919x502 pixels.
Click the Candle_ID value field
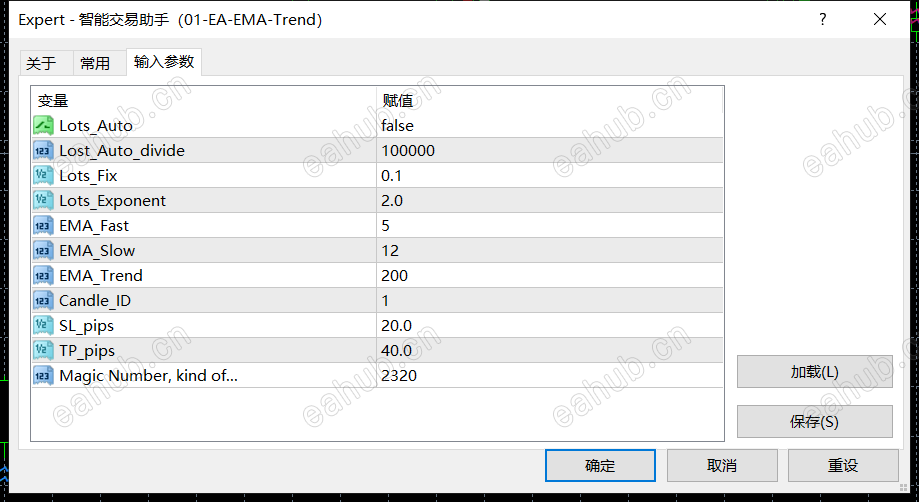click(550, 300)
